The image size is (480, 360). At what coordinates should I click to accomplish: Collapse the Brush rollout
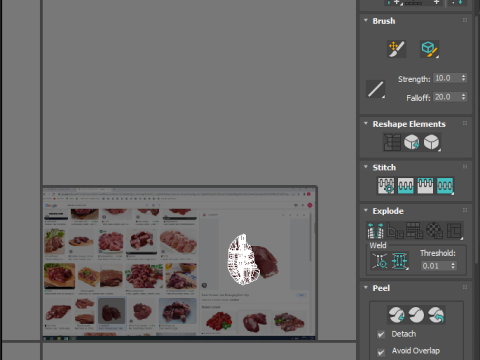[x=366, y=21]
